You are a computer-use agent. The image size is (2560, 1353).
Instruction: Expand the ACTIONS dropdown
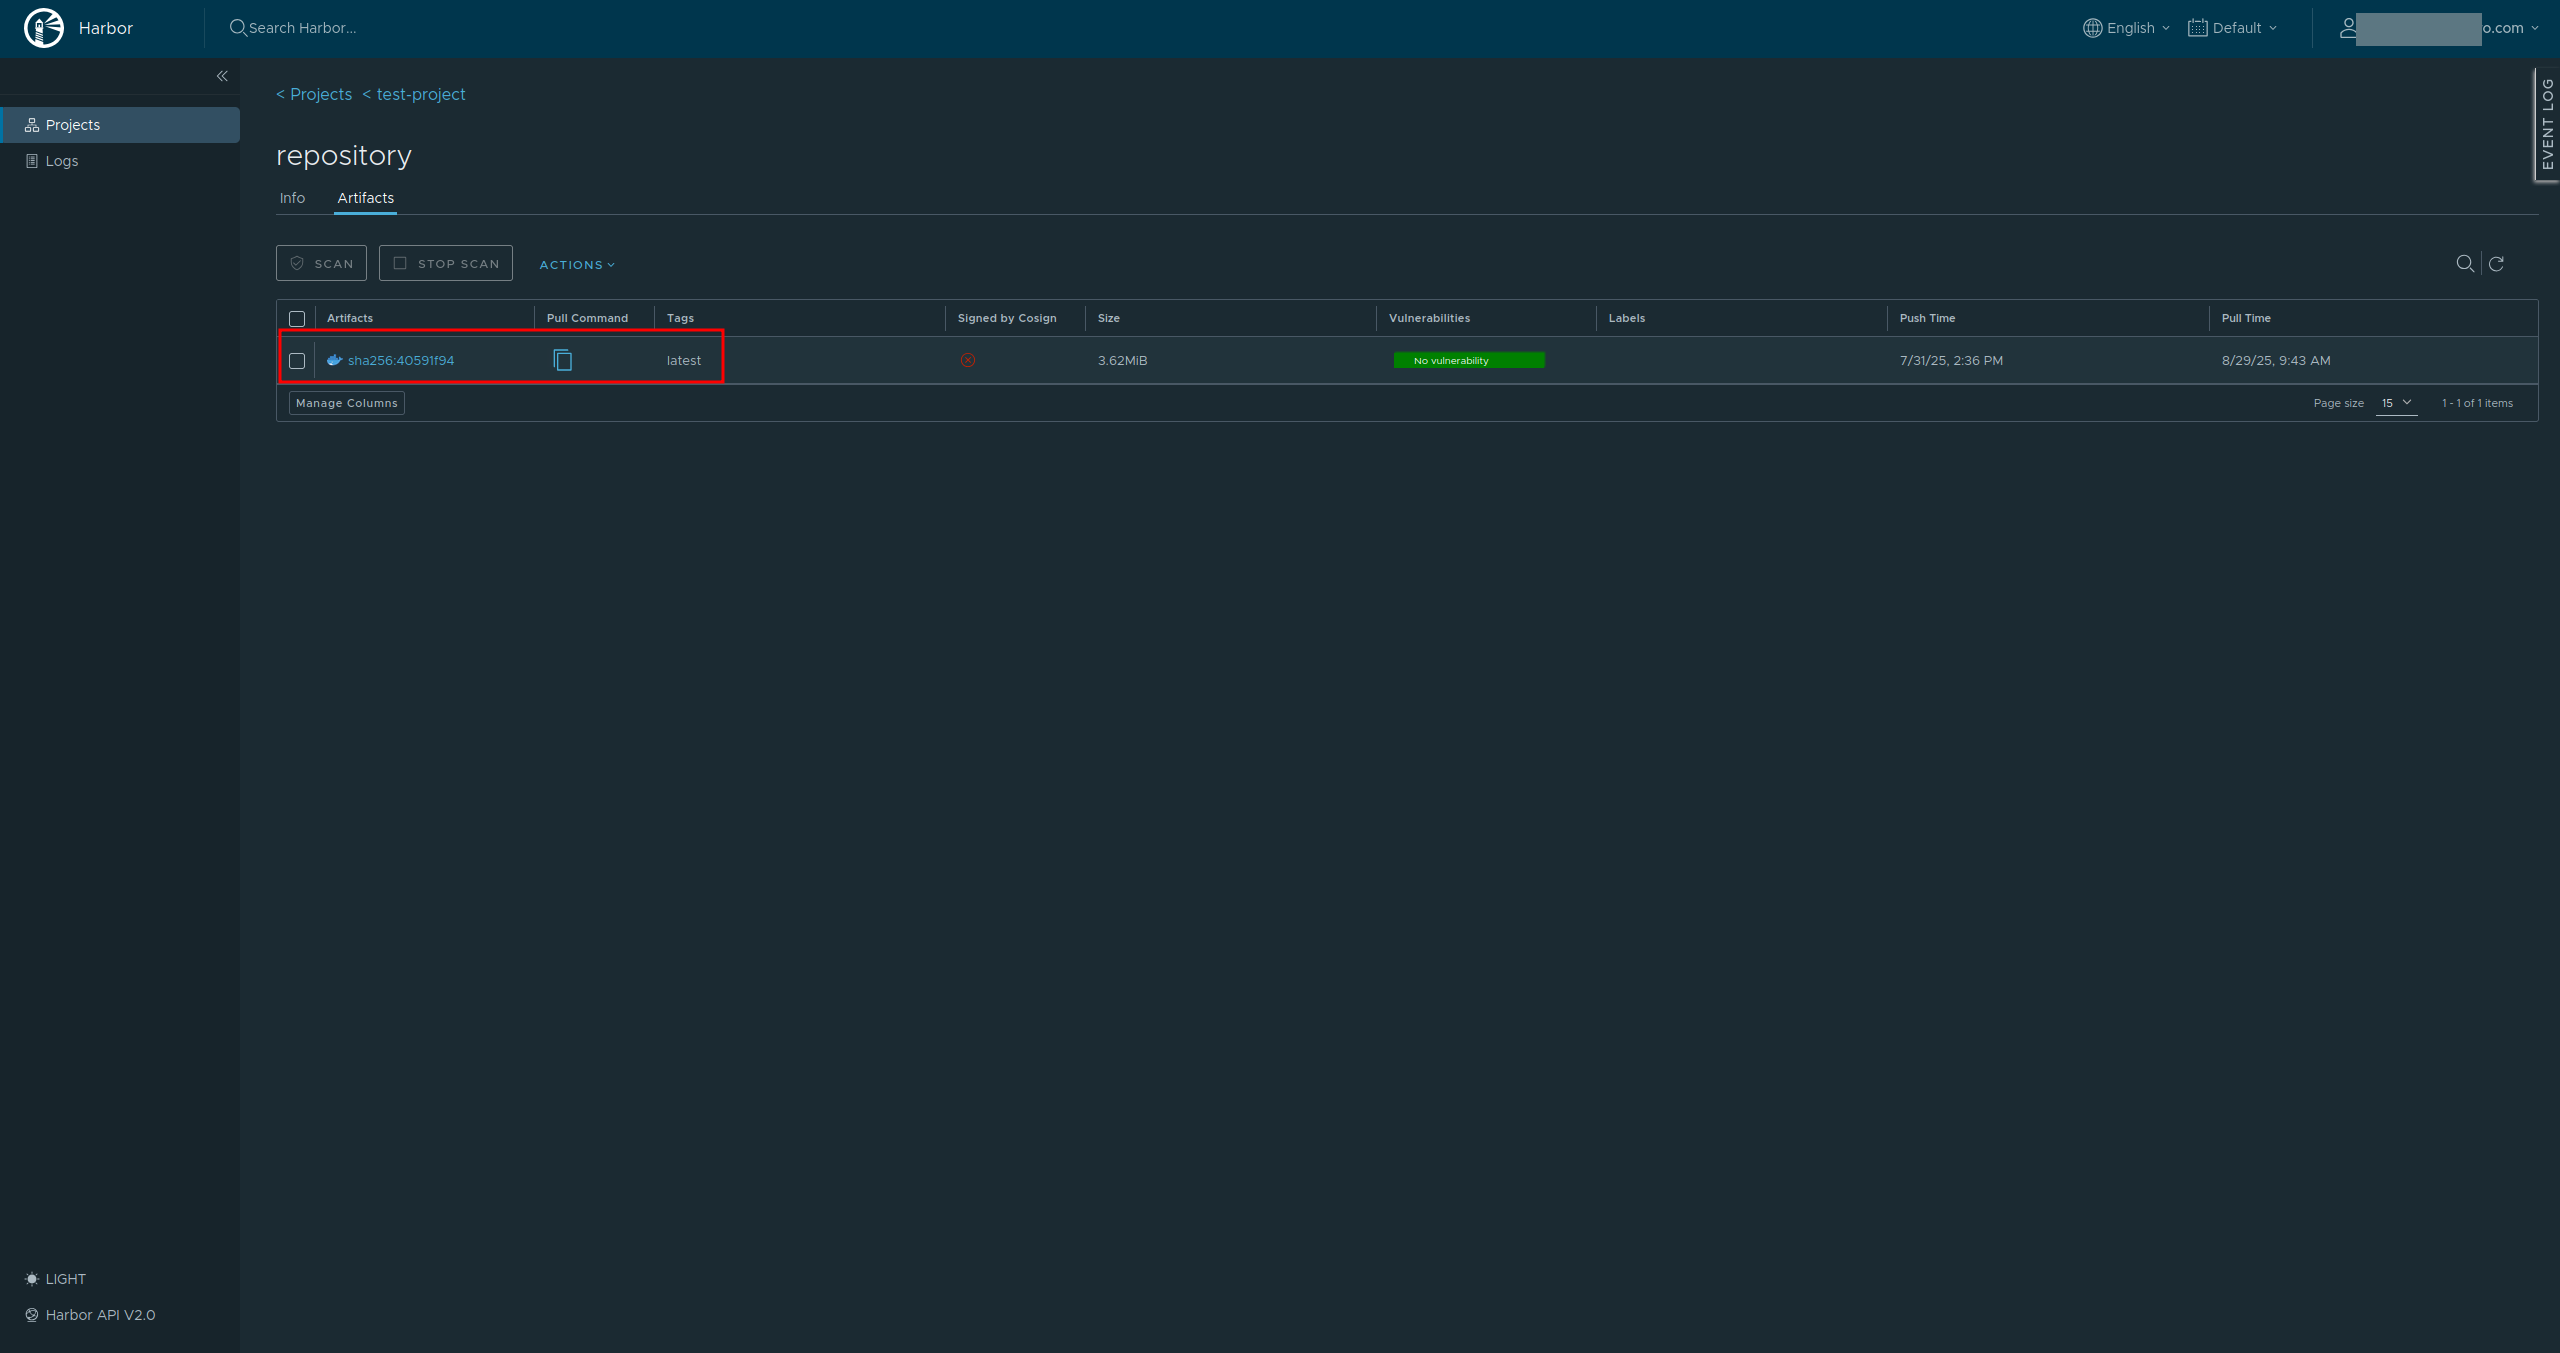577,265
